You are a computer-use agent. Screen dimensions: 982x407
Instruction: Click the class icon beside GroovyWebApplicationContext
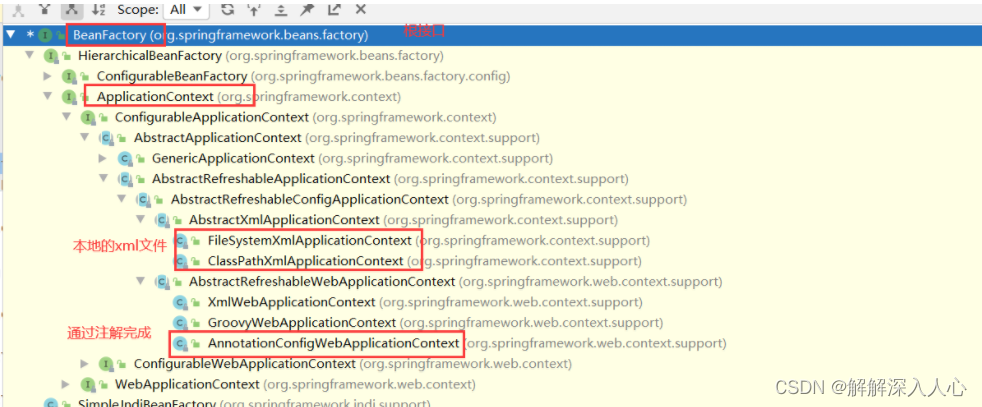point(181,323)
